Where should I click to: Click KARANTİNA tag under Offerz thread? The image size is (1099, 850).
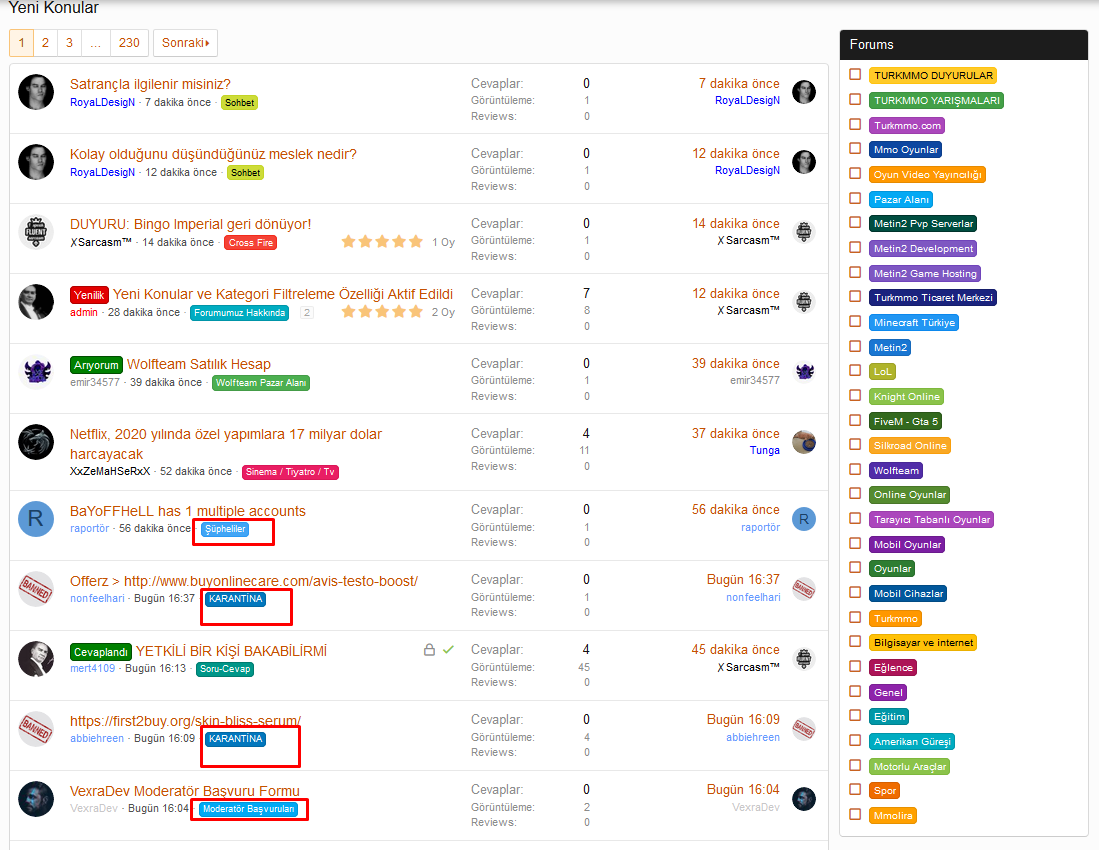236,598
